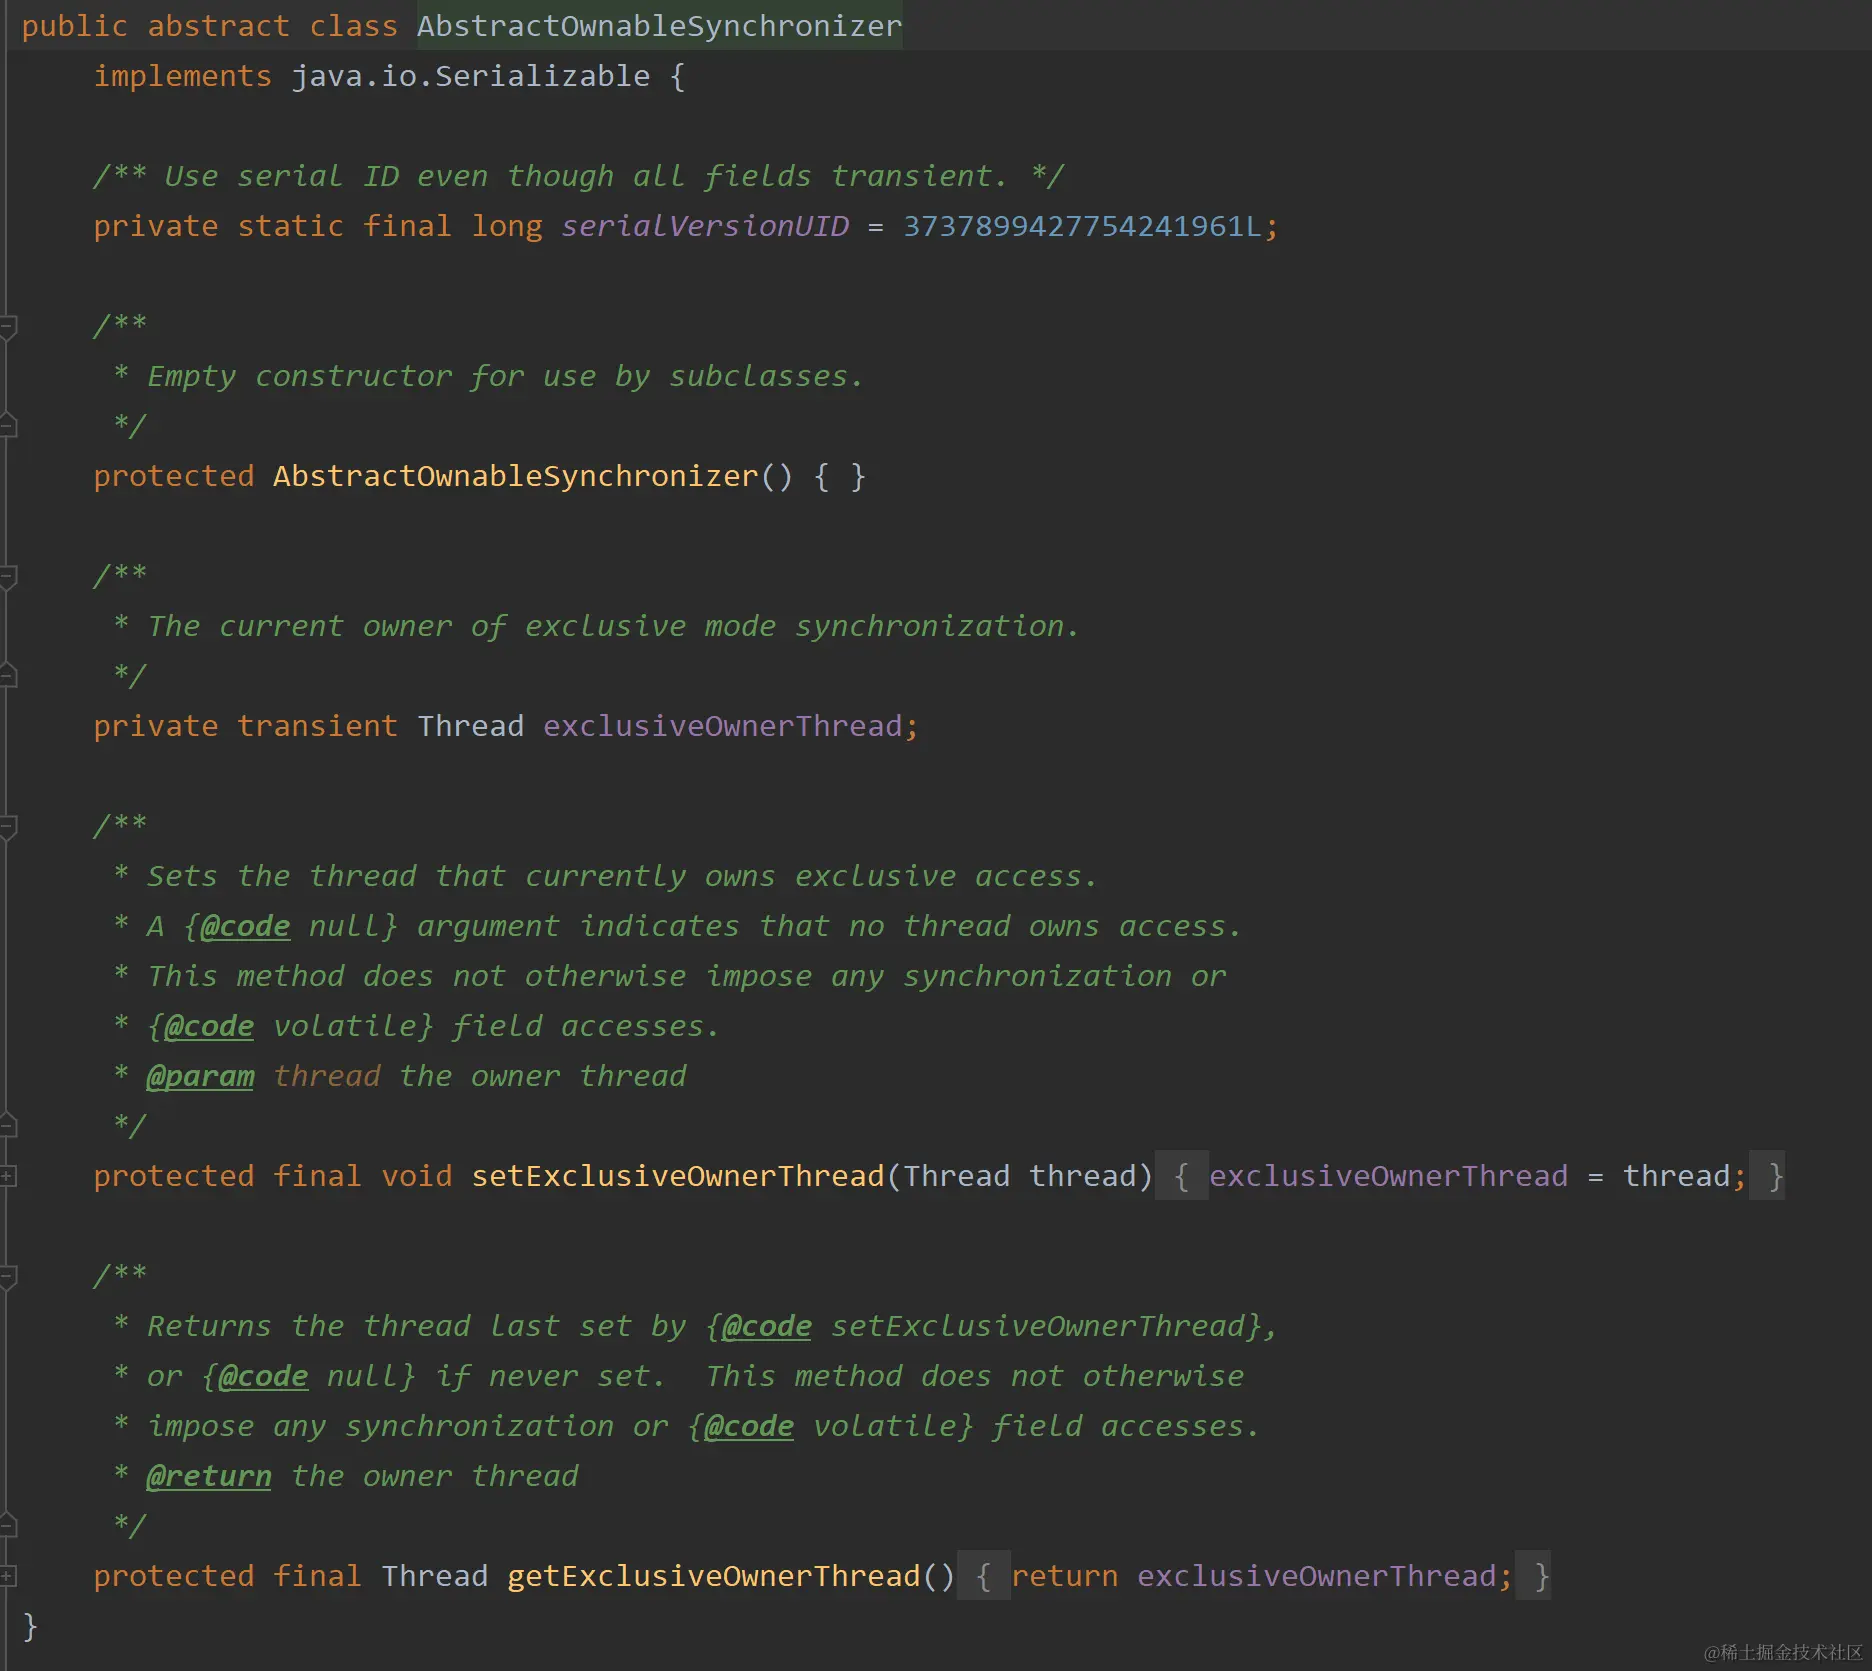Expand the folded setExclusiveOwnerThread method body
This screenshot has width=1872, height=1671.
click(8, 1176)
